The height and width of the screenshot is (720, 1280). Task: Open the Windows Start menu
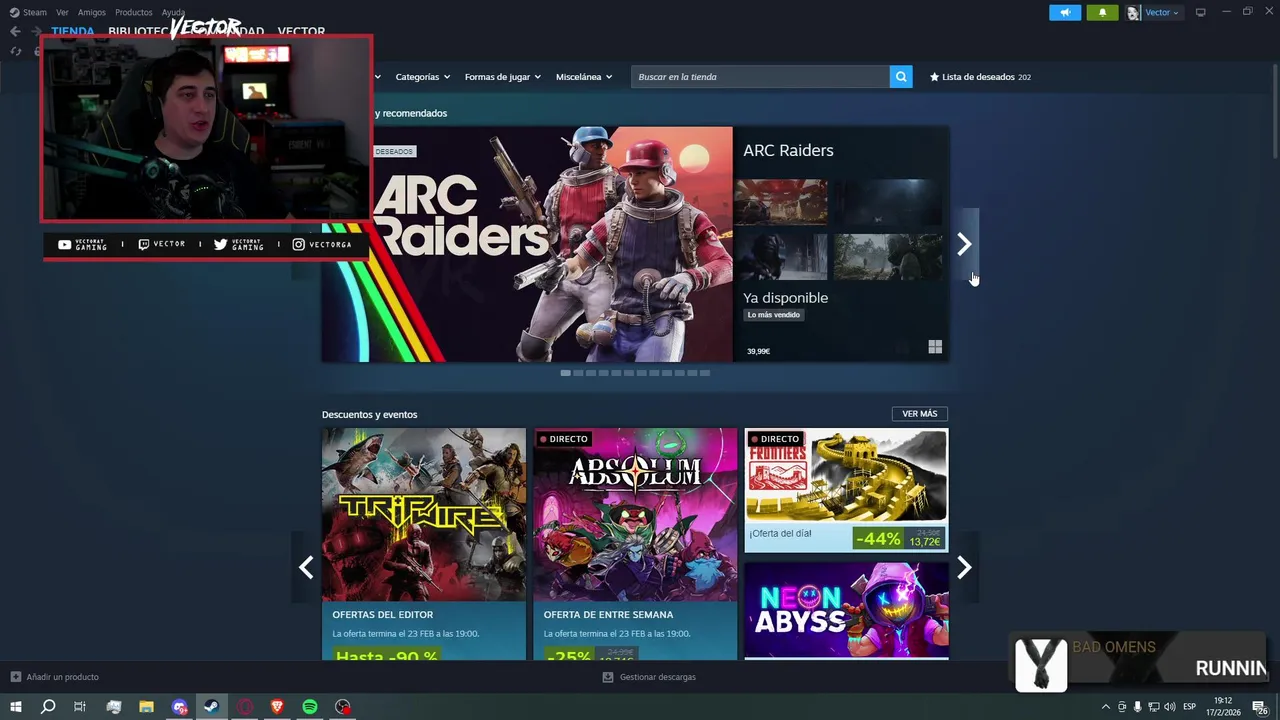[x=15, y=707]
